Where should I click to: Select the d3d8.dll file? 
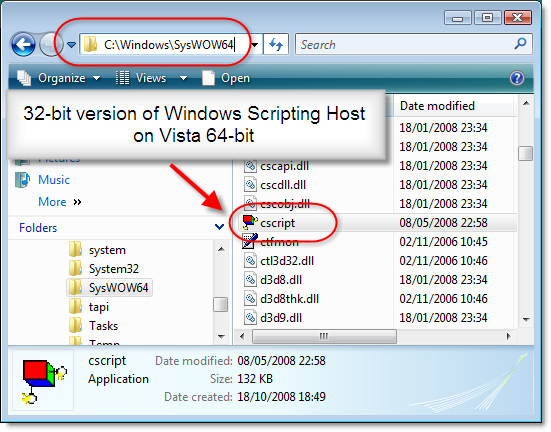click(x=281, y=280)
